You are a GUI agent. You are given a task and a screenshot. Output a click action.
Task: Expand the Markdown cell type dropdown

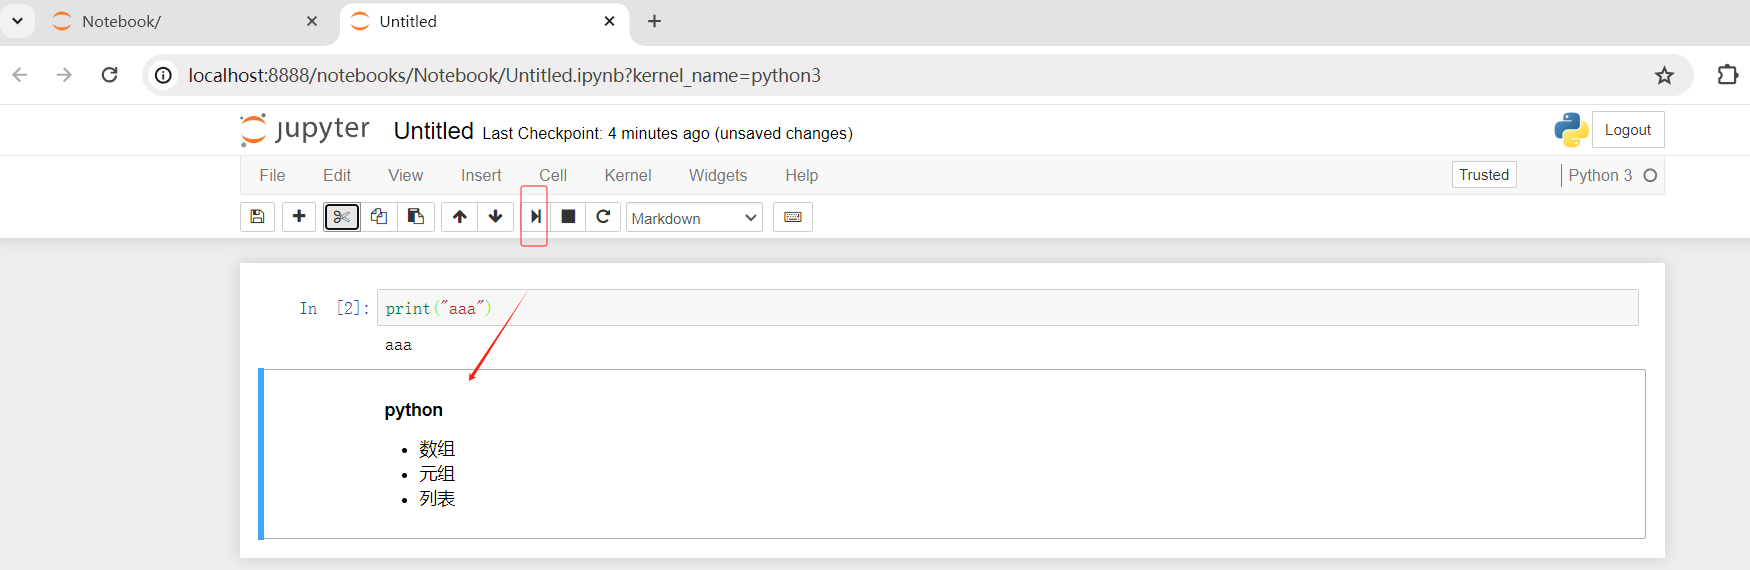694,218
